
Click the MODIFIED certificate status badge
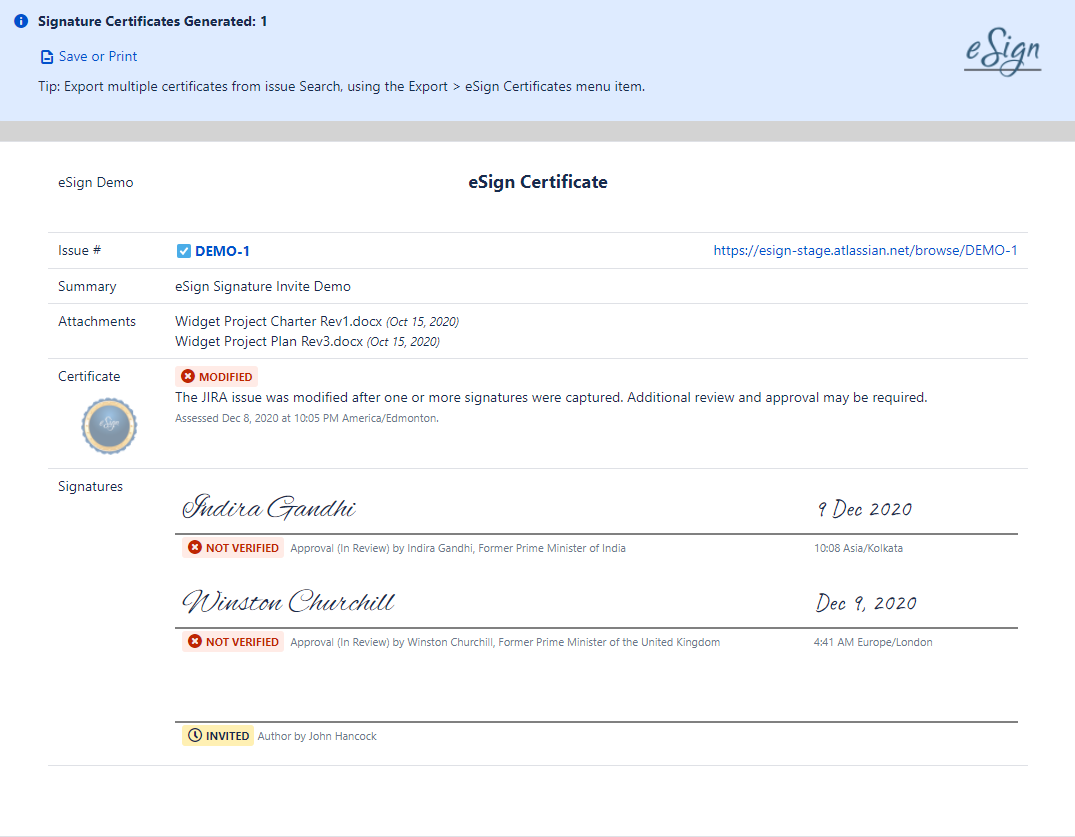pos(217,377)
